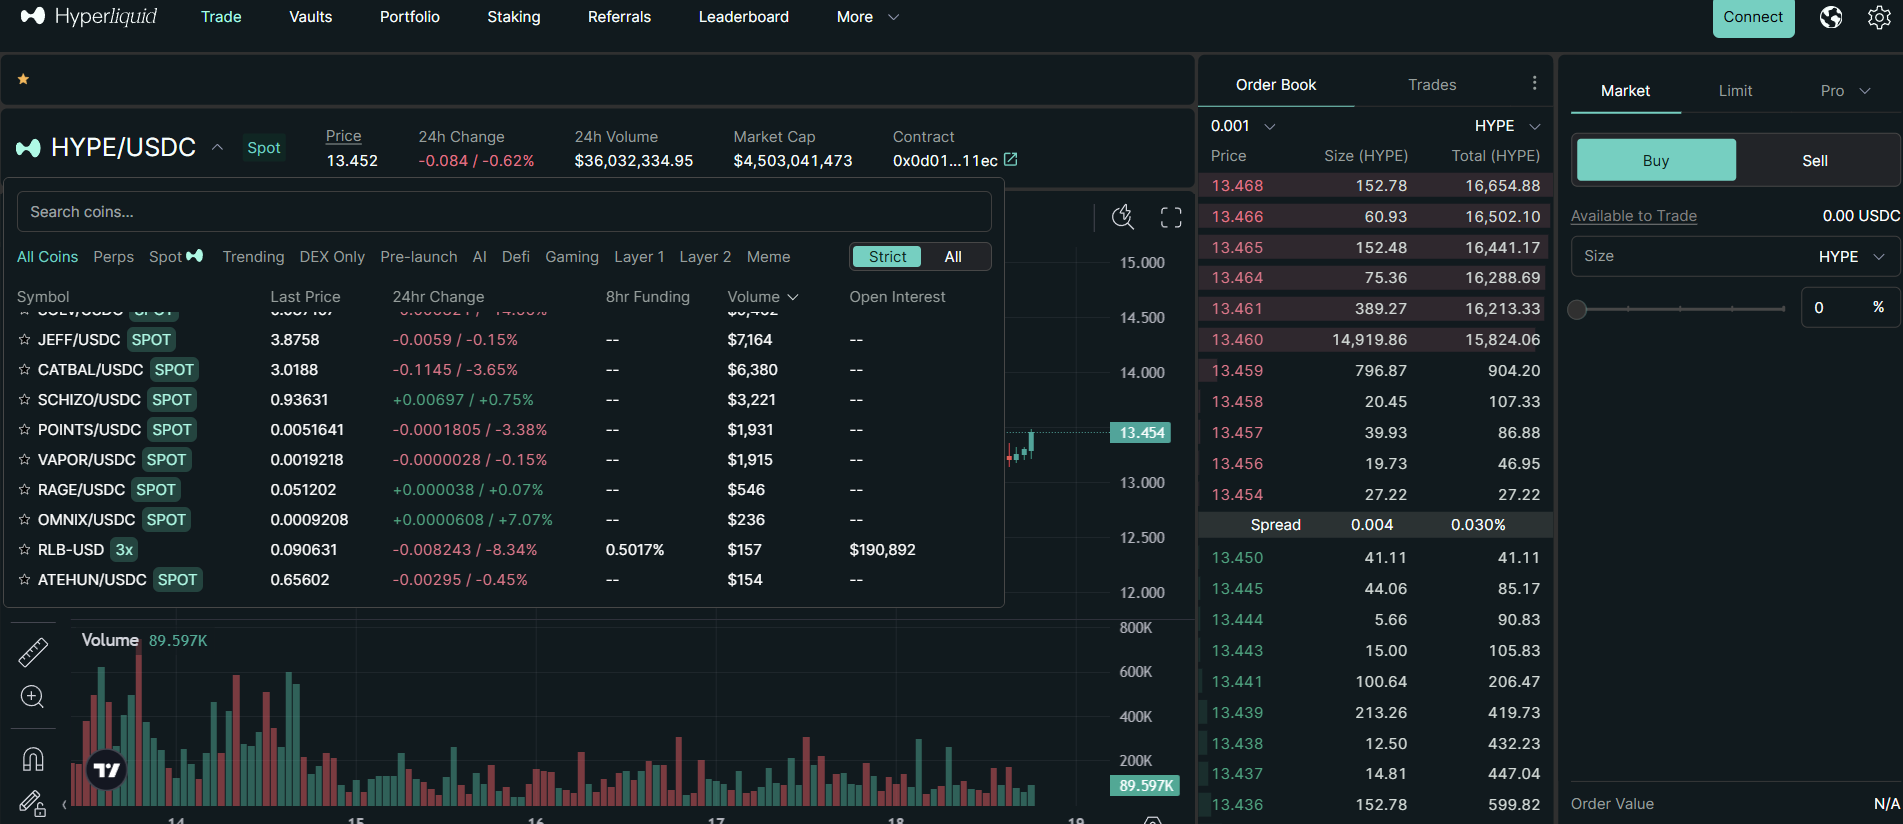The width and height of the screenshot is (1903, 824).
Task: Click the TradingView logo badge
Action: coord(107,770)
